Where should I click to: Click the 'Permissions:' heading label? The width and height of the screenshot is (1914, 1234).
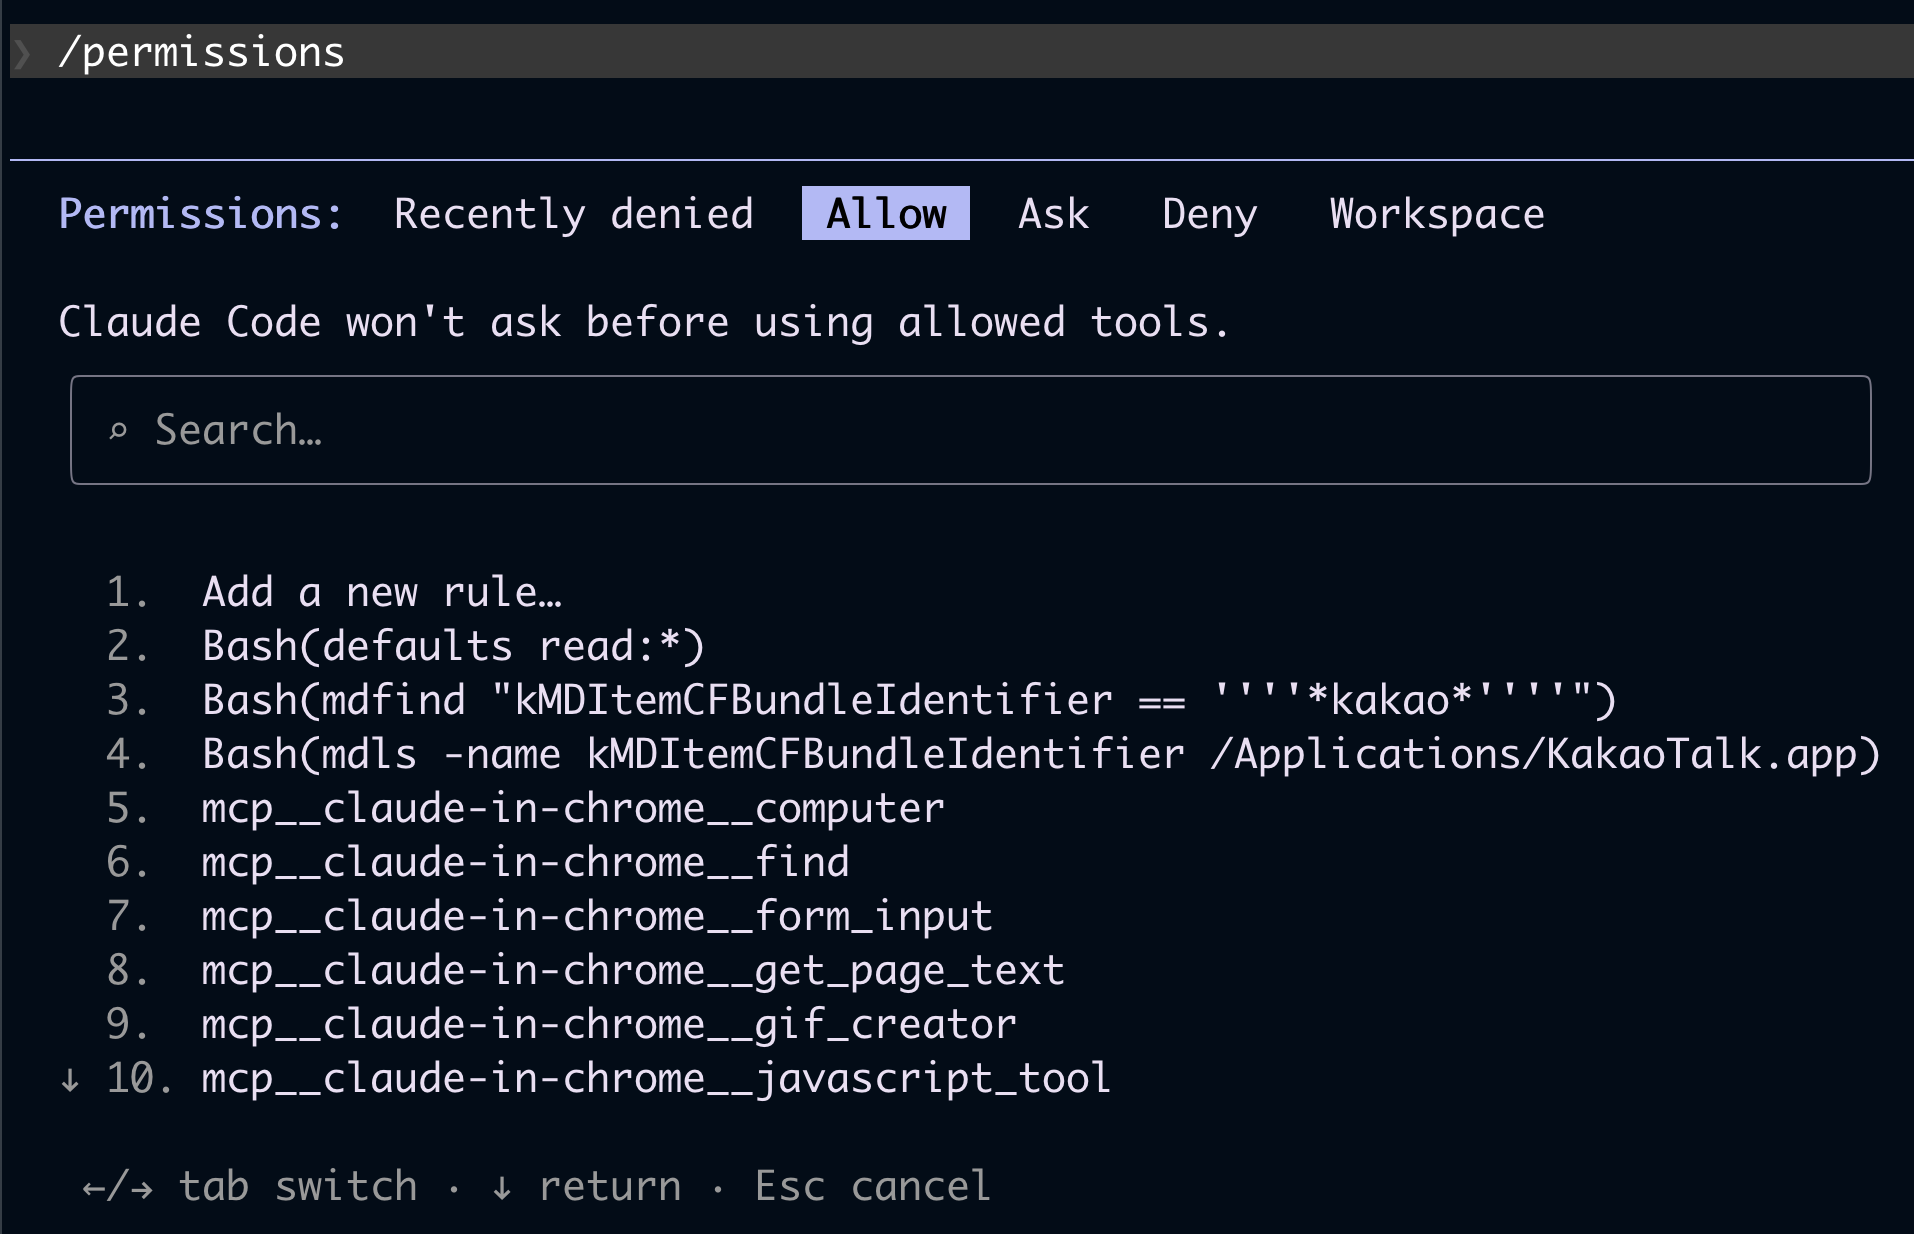tap(201, 214)
